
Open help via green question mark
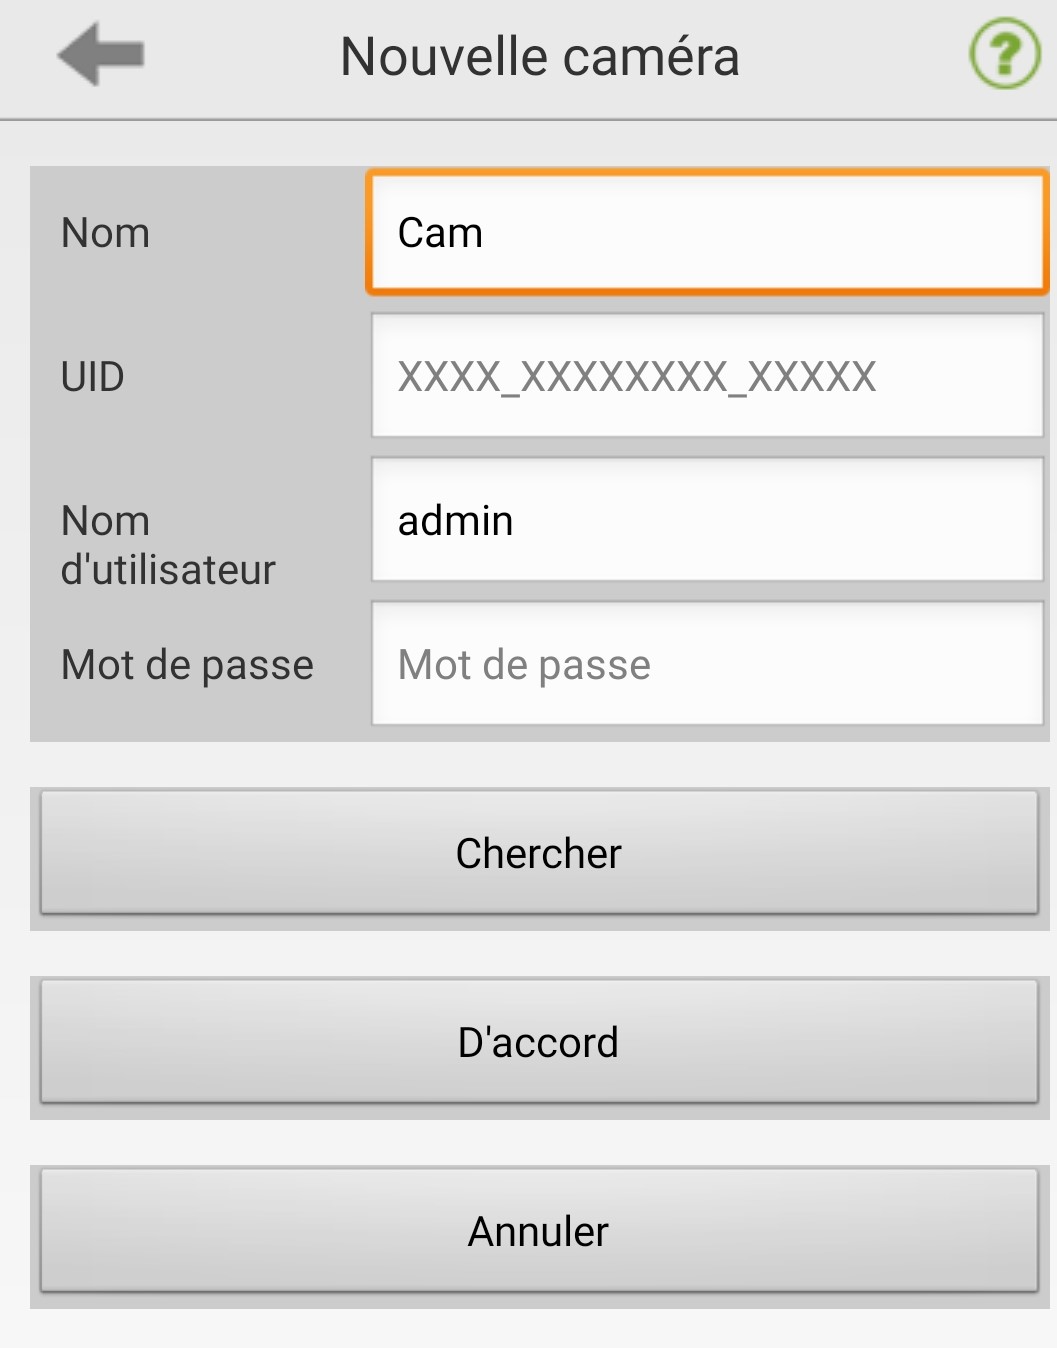[1005, 54]
